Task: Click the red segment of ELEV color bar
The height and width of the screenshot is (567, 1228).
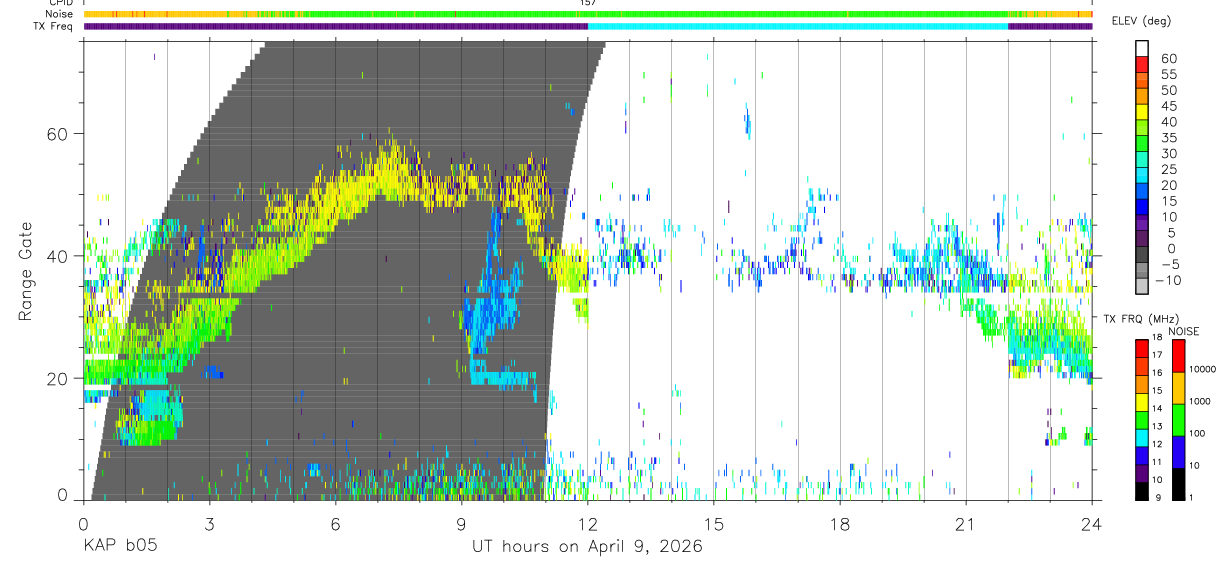Action: [x=1142, y=65]
